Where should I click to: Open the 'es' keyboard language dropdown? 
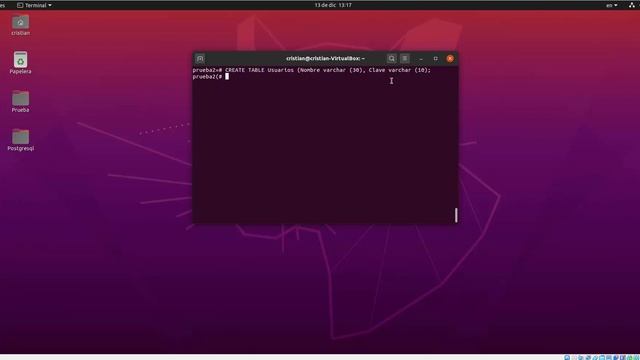click(611, 5)
